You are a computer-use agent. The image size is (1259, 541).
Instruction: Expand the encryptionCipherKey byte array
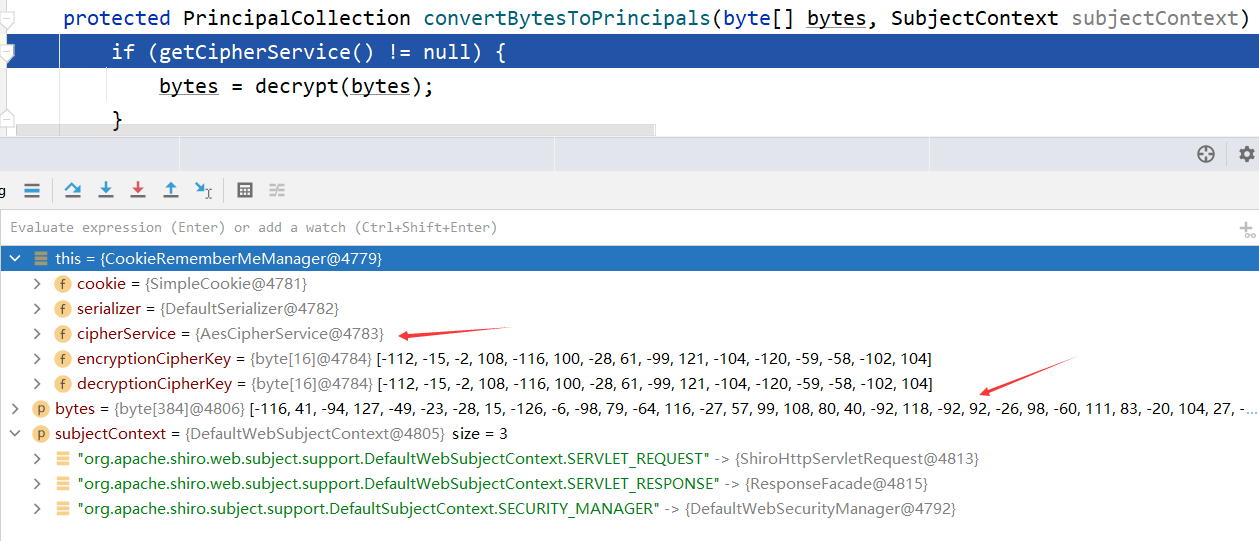38,358
